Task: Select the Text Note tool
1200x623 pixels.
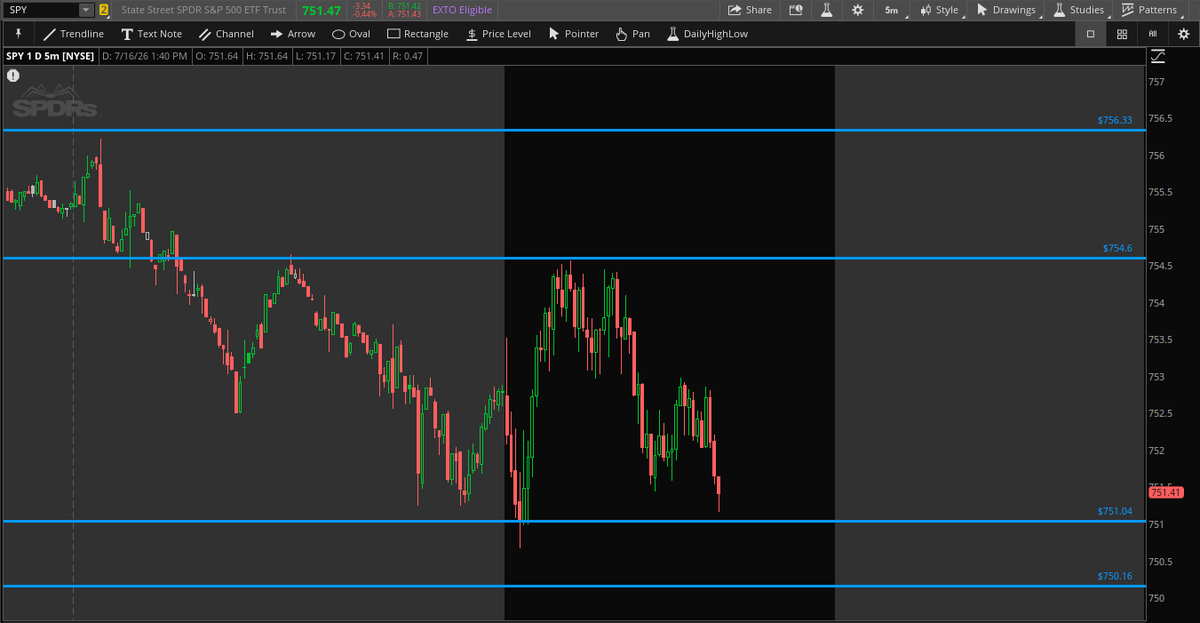Action: coord(152,33)
